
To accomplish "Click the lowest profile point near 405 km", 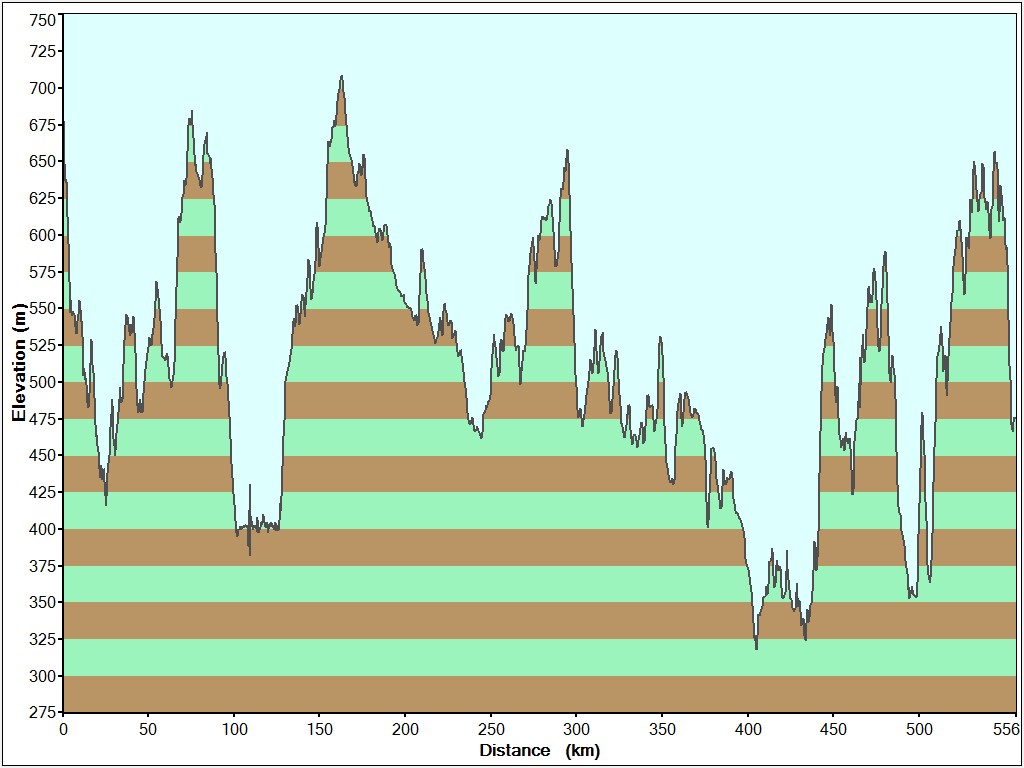I will [x=756, y=647].
